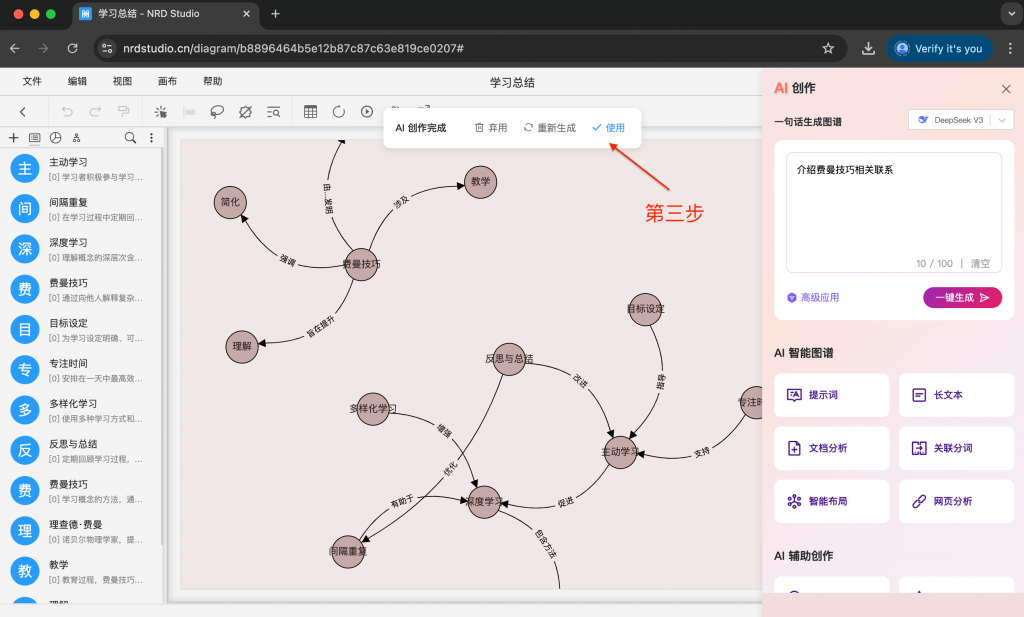This screenshot has height=617, width=1024.
Task: Open the 画布 menu
Action: tap(167, 82)
